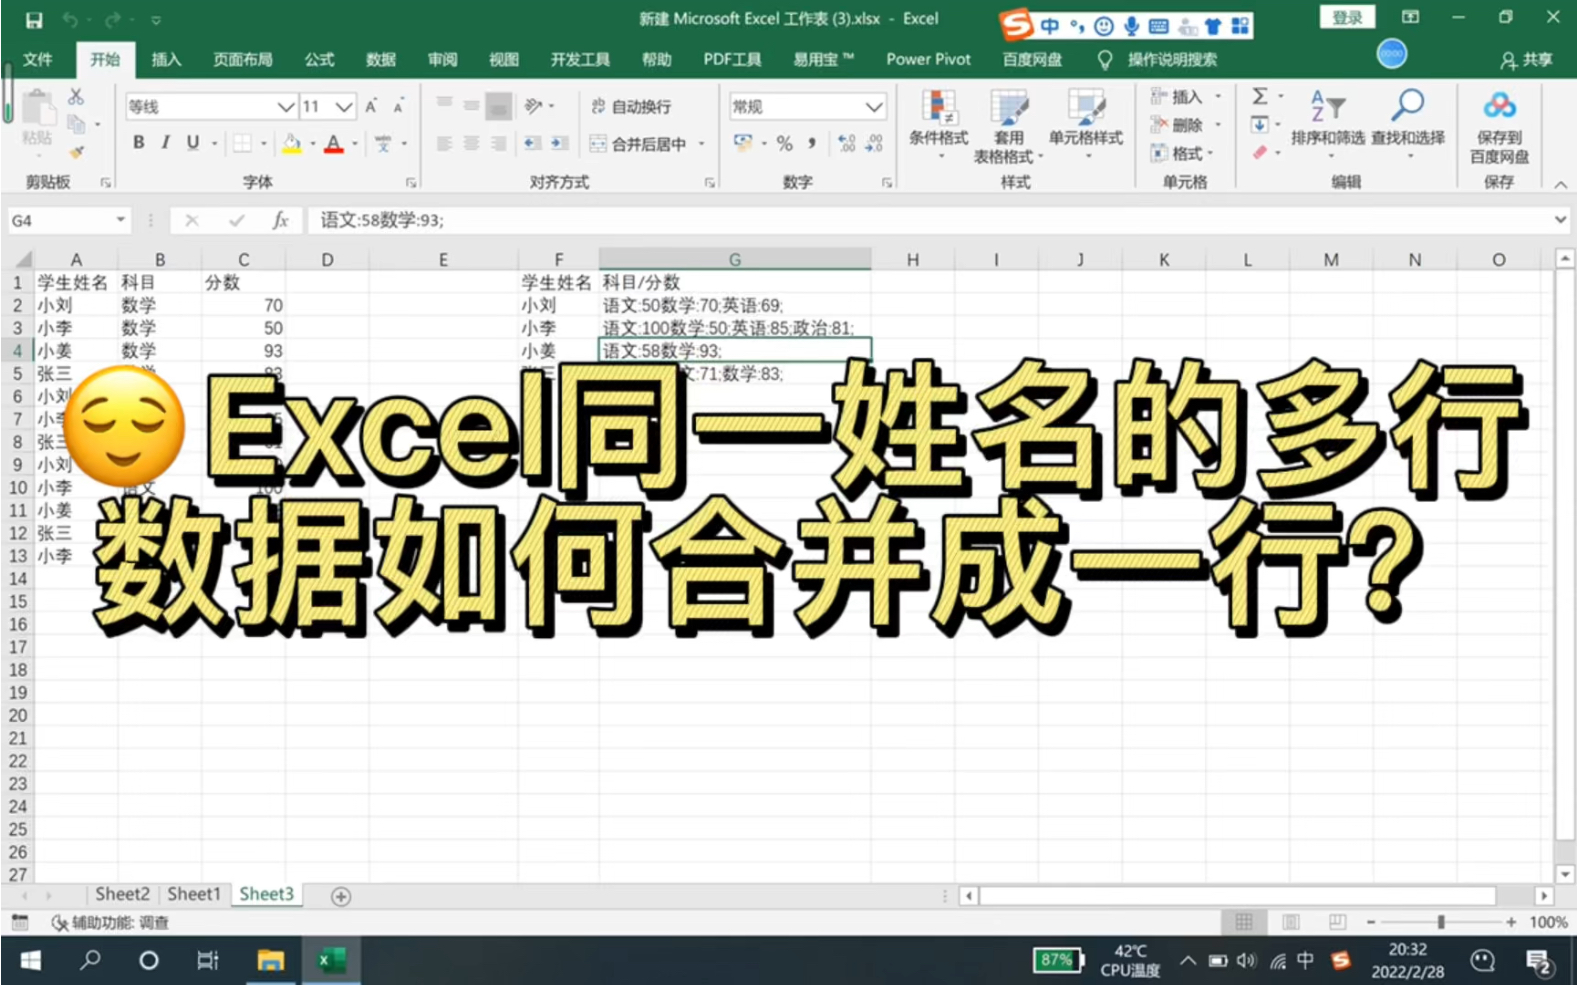Open the number format dropdown (常规)
The width and height of the screenshot is (1577, 985).
(873, 107)
